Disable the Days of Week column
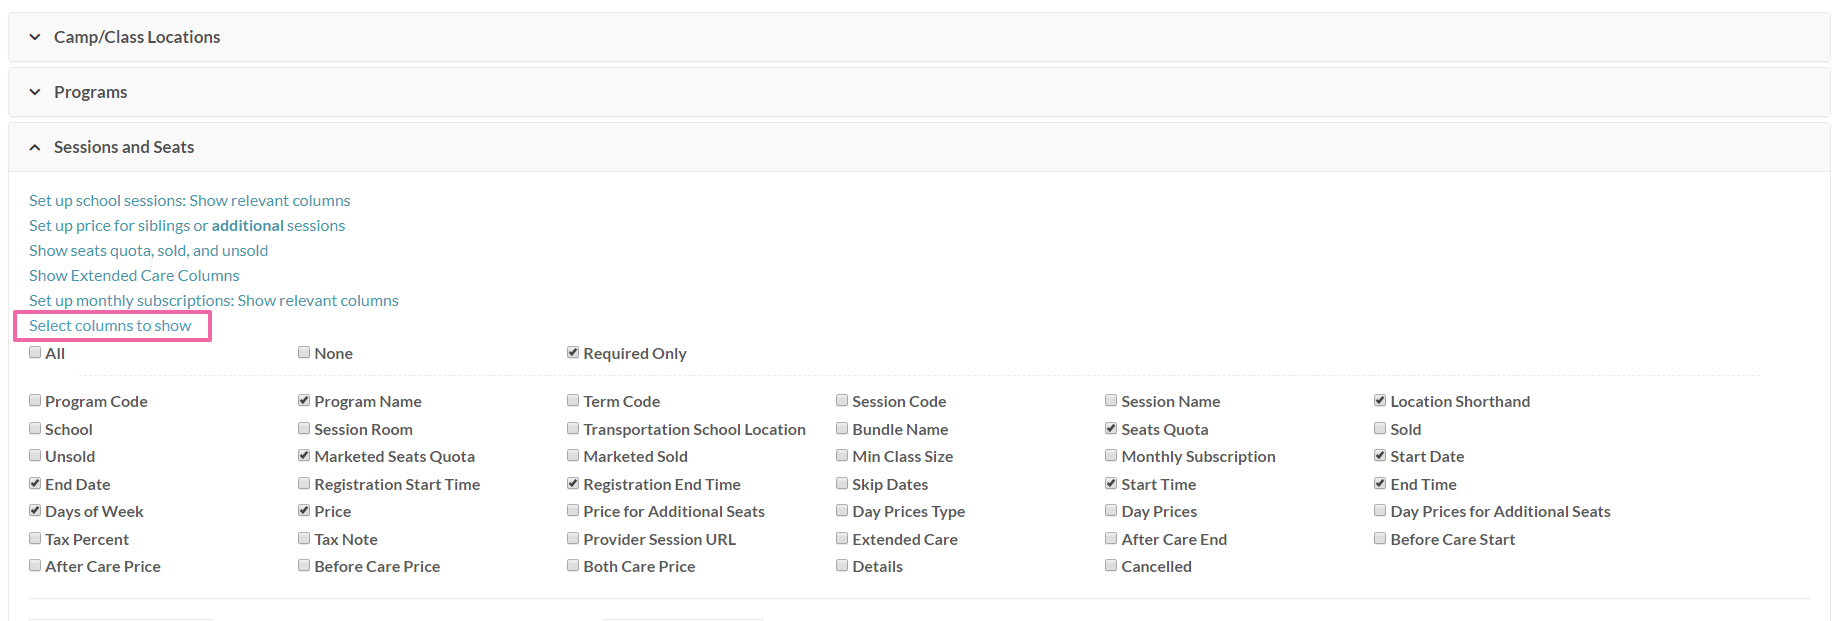 [35, 509]
